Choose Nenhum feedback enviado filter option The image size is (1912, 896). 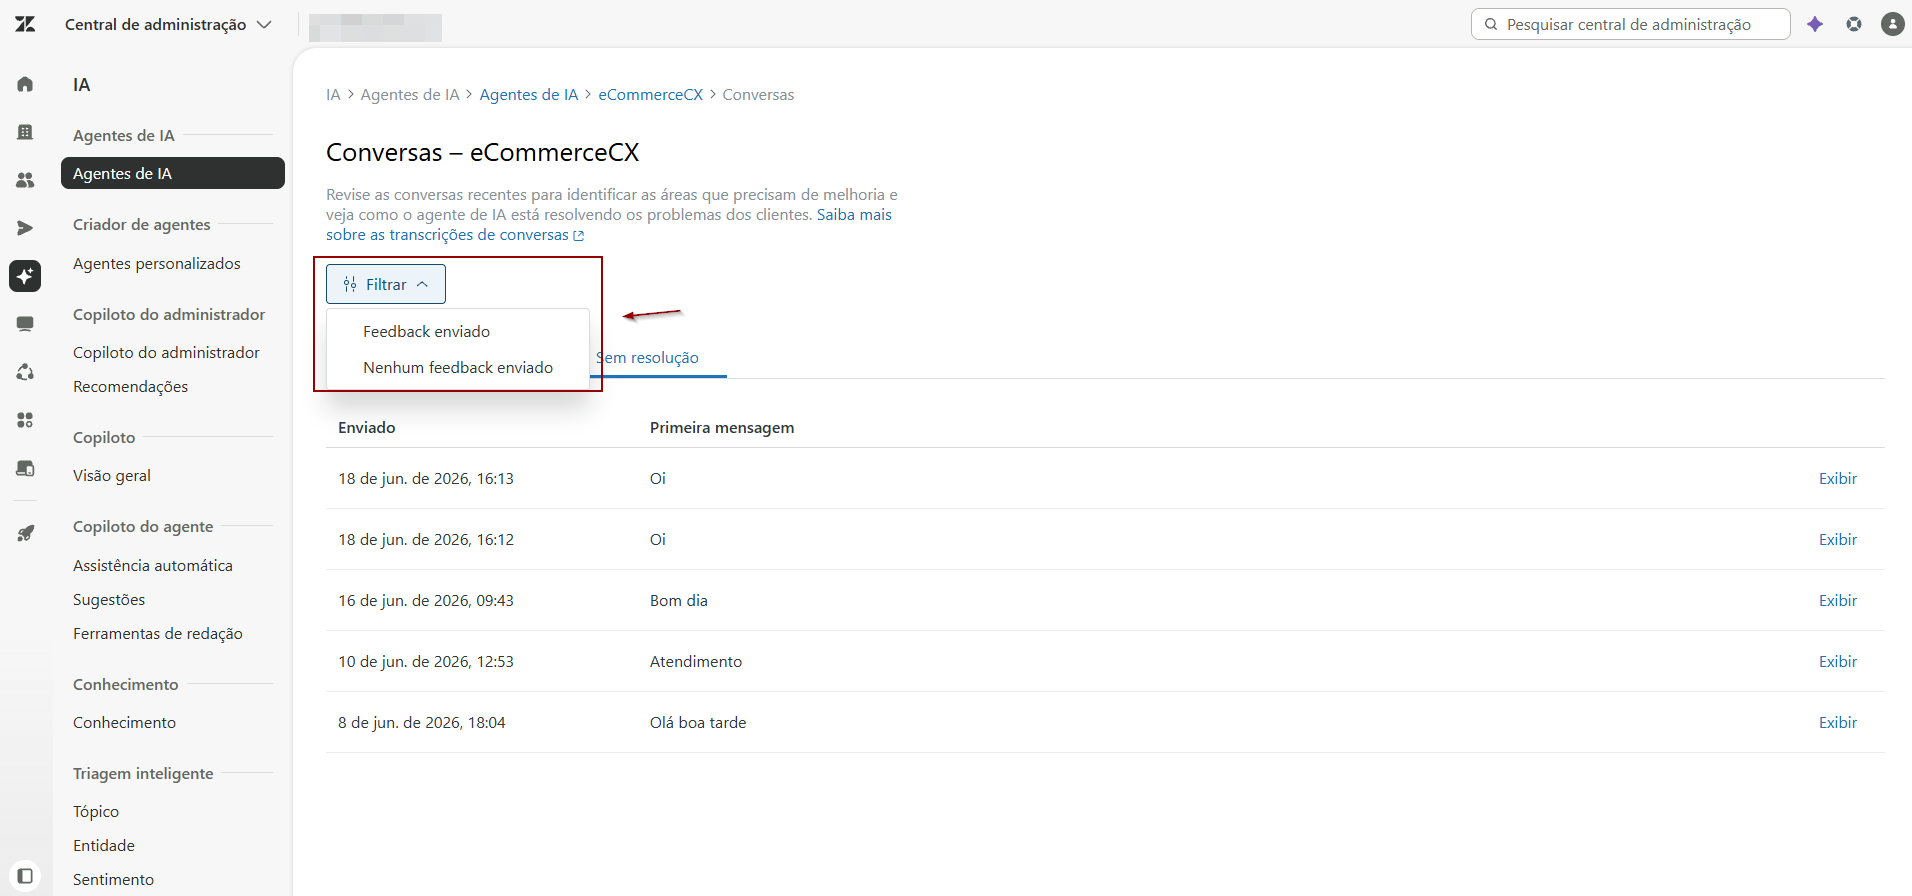pos(458,367)
